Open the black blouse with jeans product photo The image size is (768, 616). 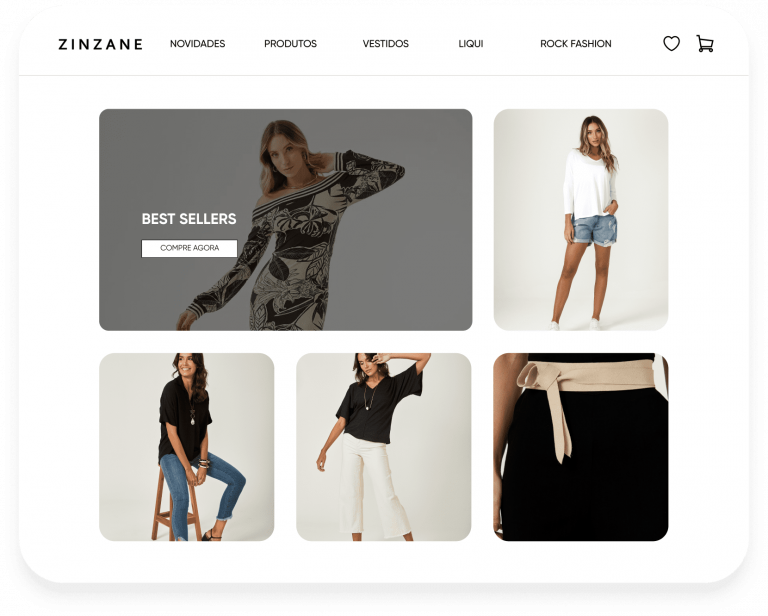[187, 447]
